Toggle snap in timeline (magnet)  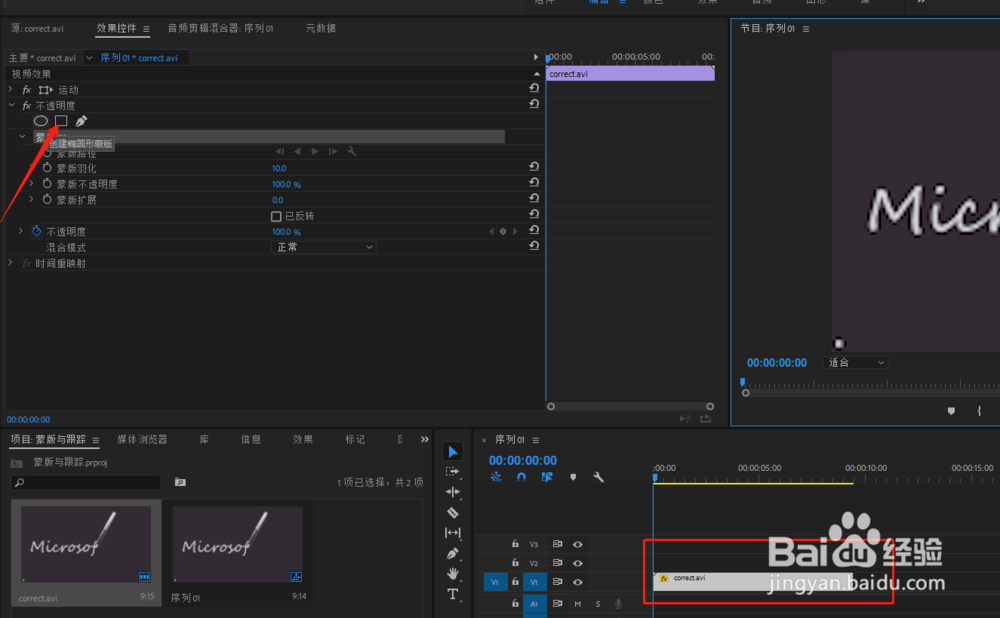coord(521,477)
